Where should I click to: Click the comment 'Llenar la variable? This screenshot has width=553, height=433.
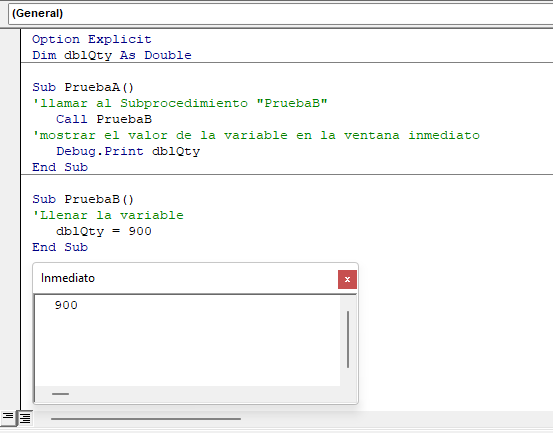click(108, 215)
